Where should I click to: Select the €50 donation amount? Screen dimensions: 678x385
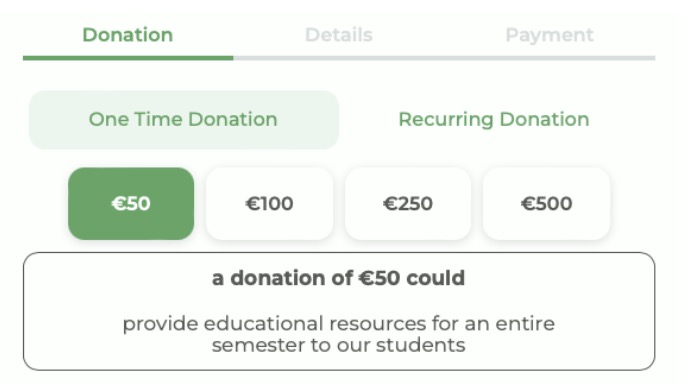coord(131,204)
